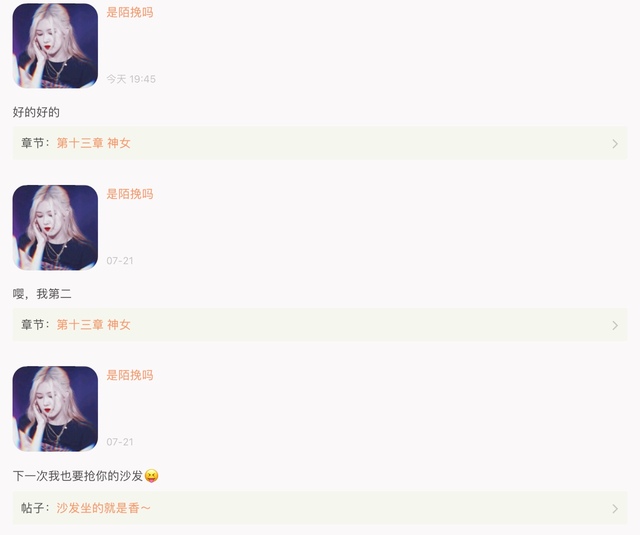Screen dimensions: 640x535
Task: Click the tongue-out emoji after 沙发
Action: point(151,476)
